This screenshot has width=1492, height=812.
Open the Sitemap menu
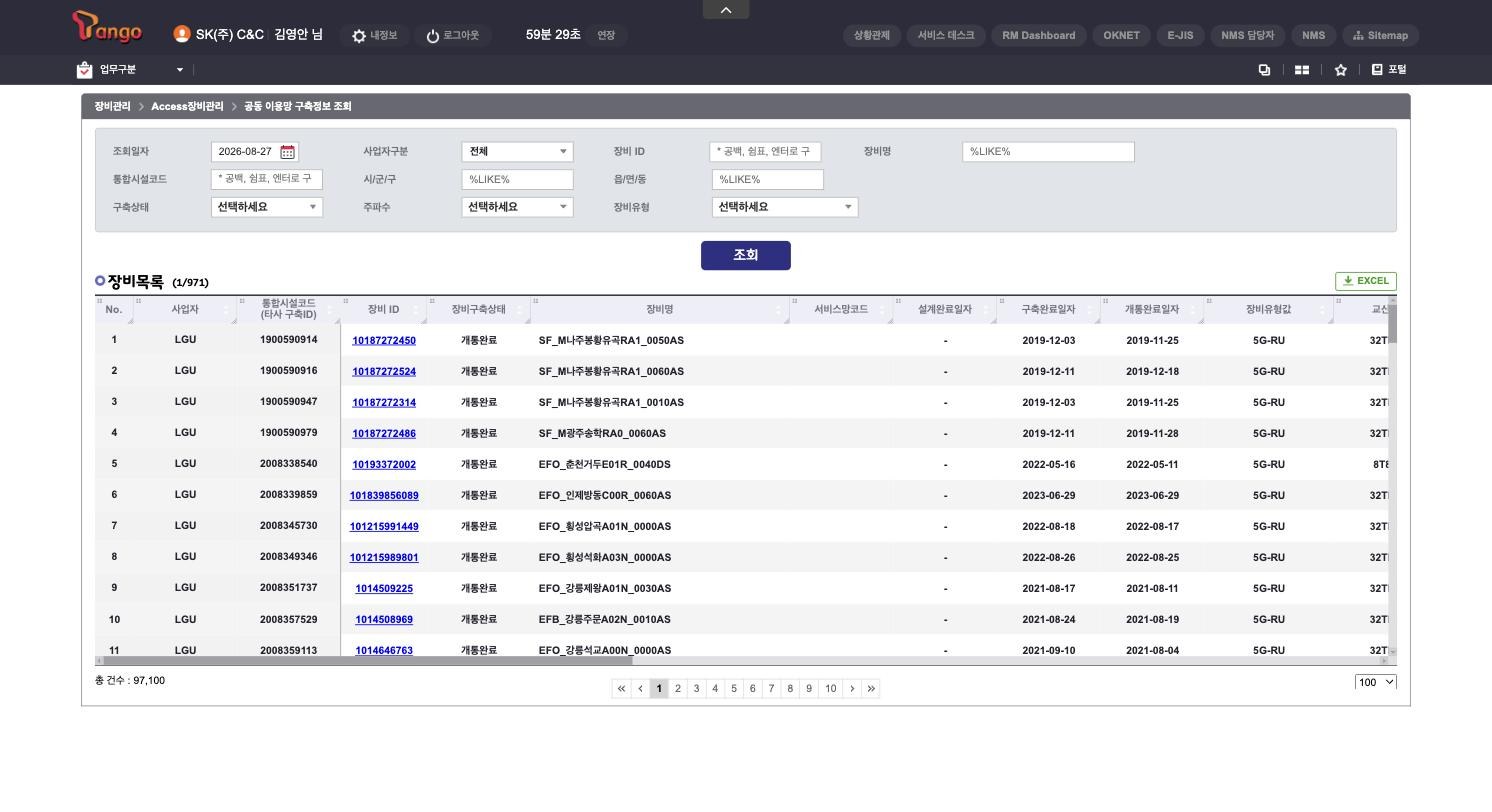click(1380, 36)
